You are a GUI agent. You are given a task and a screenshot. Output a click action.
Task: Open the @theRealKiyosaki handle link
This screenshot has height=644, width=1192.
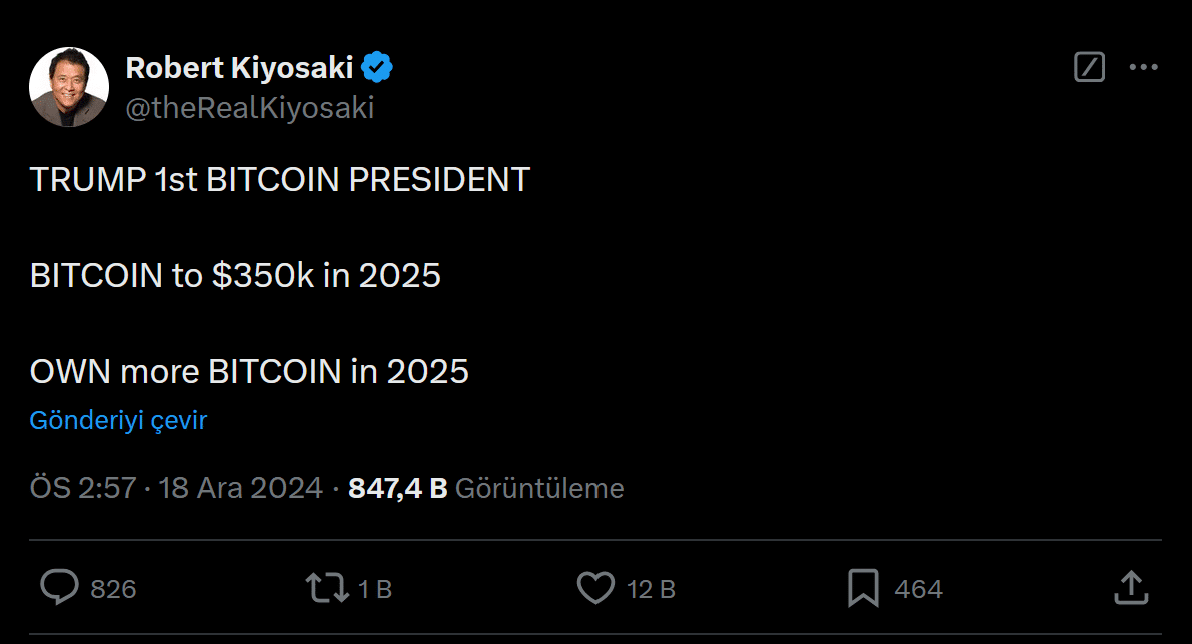coord(250,107)
